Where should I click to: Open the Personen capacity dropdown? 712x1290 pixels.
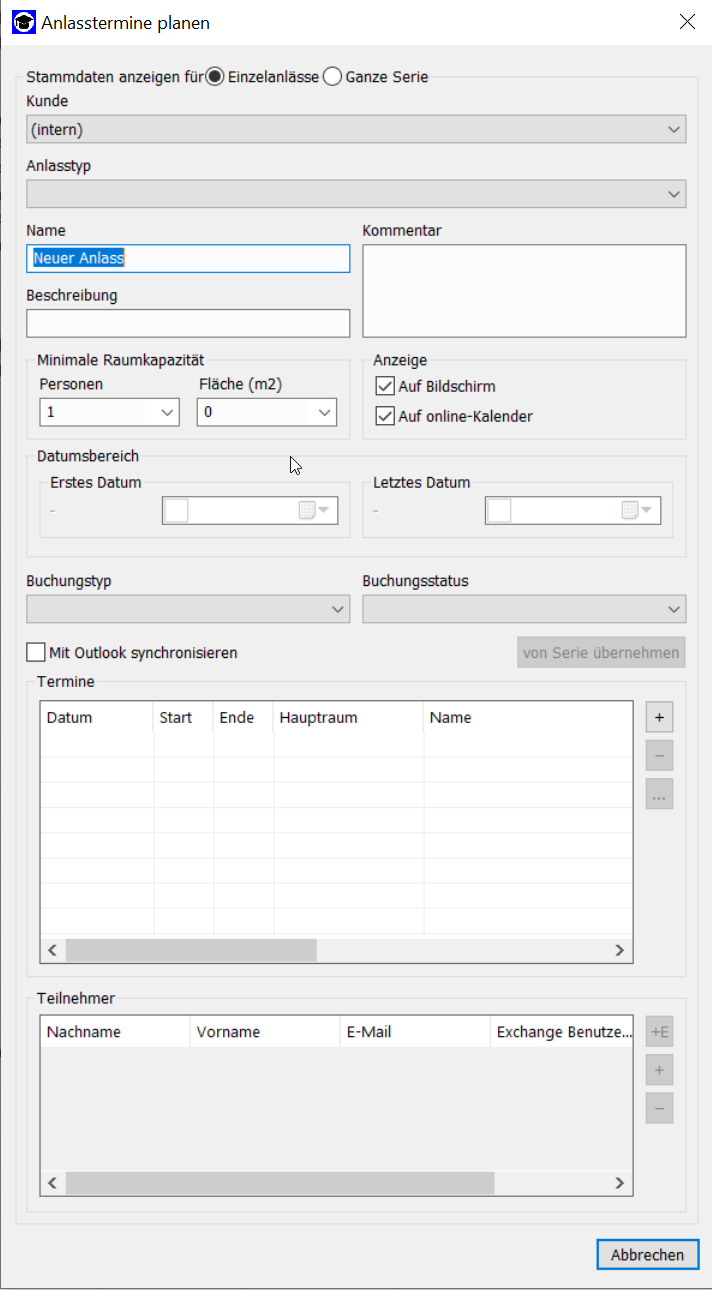pyautogui.click(x=165, y=412)
